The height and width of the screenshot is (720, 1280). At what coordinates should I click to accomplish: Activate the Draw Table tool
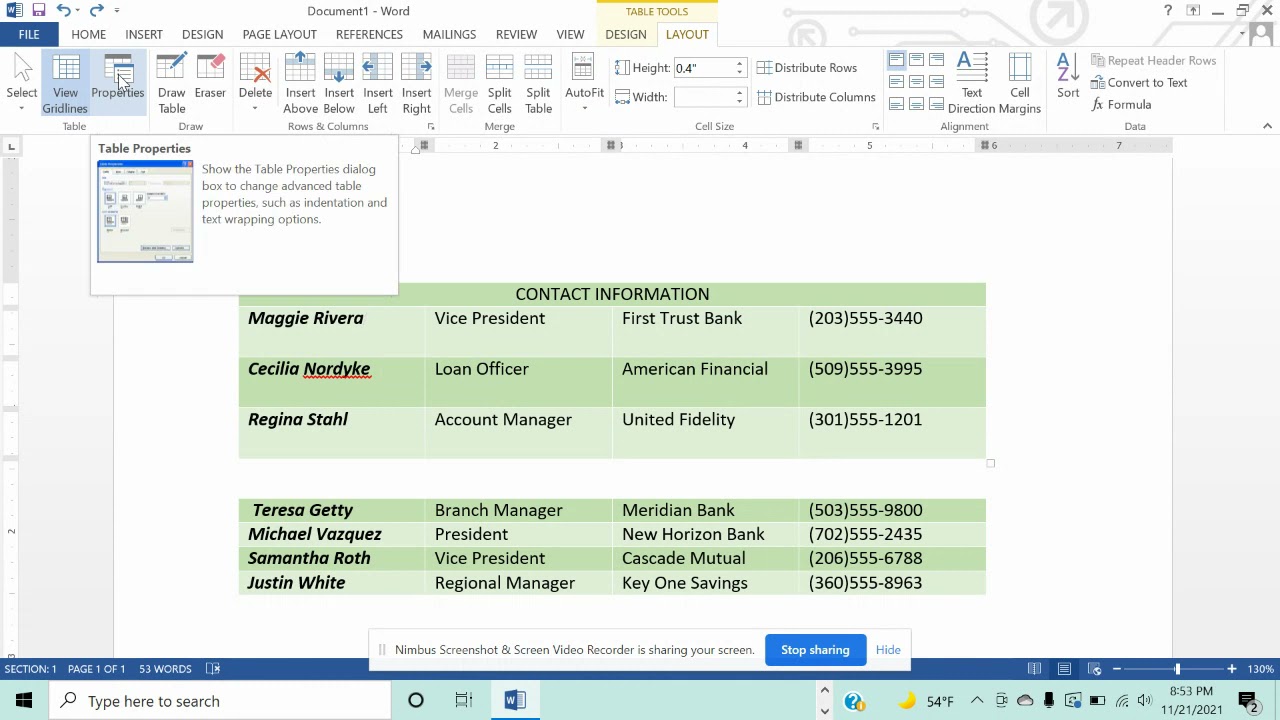(x=171, y=84)
